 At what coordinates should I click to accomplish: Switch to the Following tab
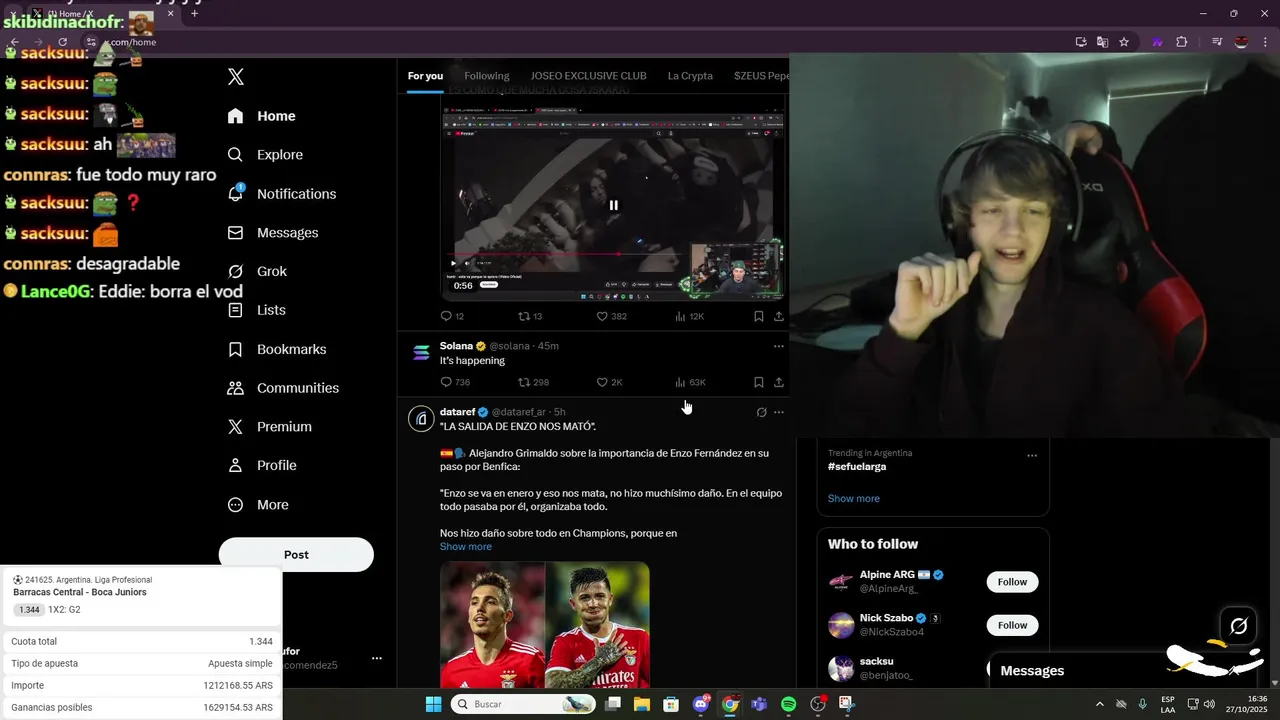(487, 76)
